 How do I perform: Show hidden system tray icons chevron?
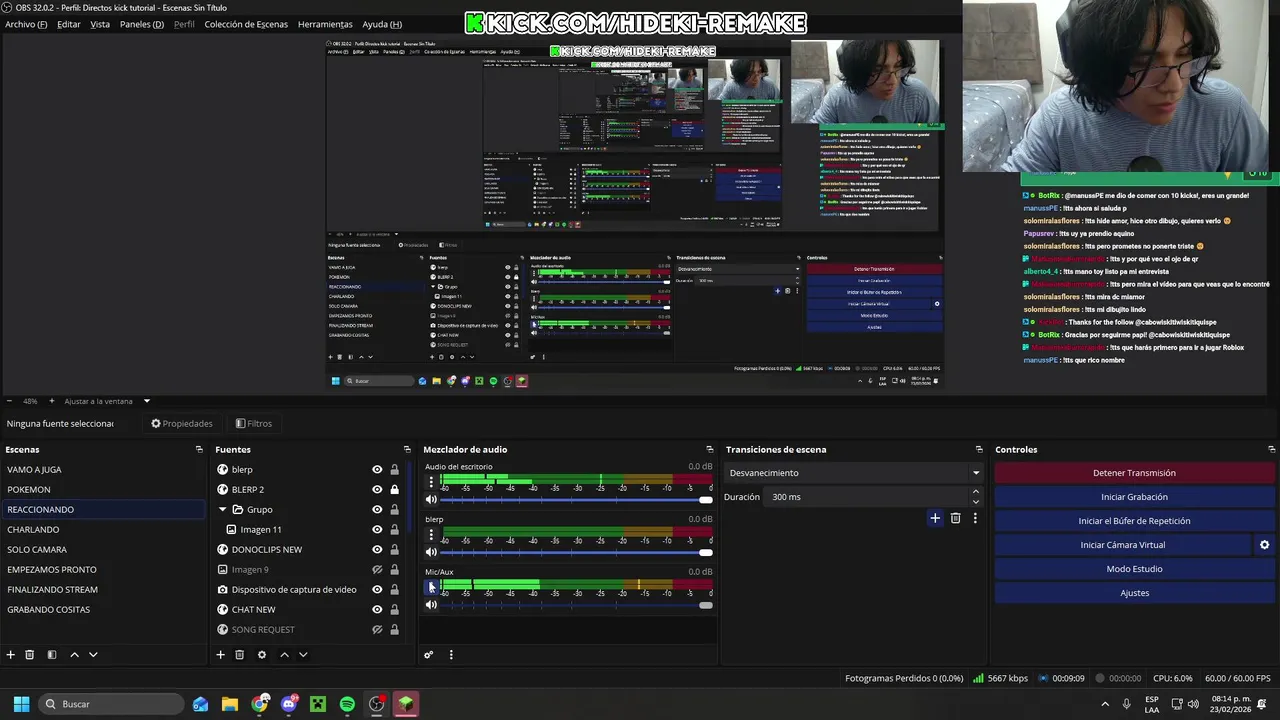click(x=1105, y=704)
